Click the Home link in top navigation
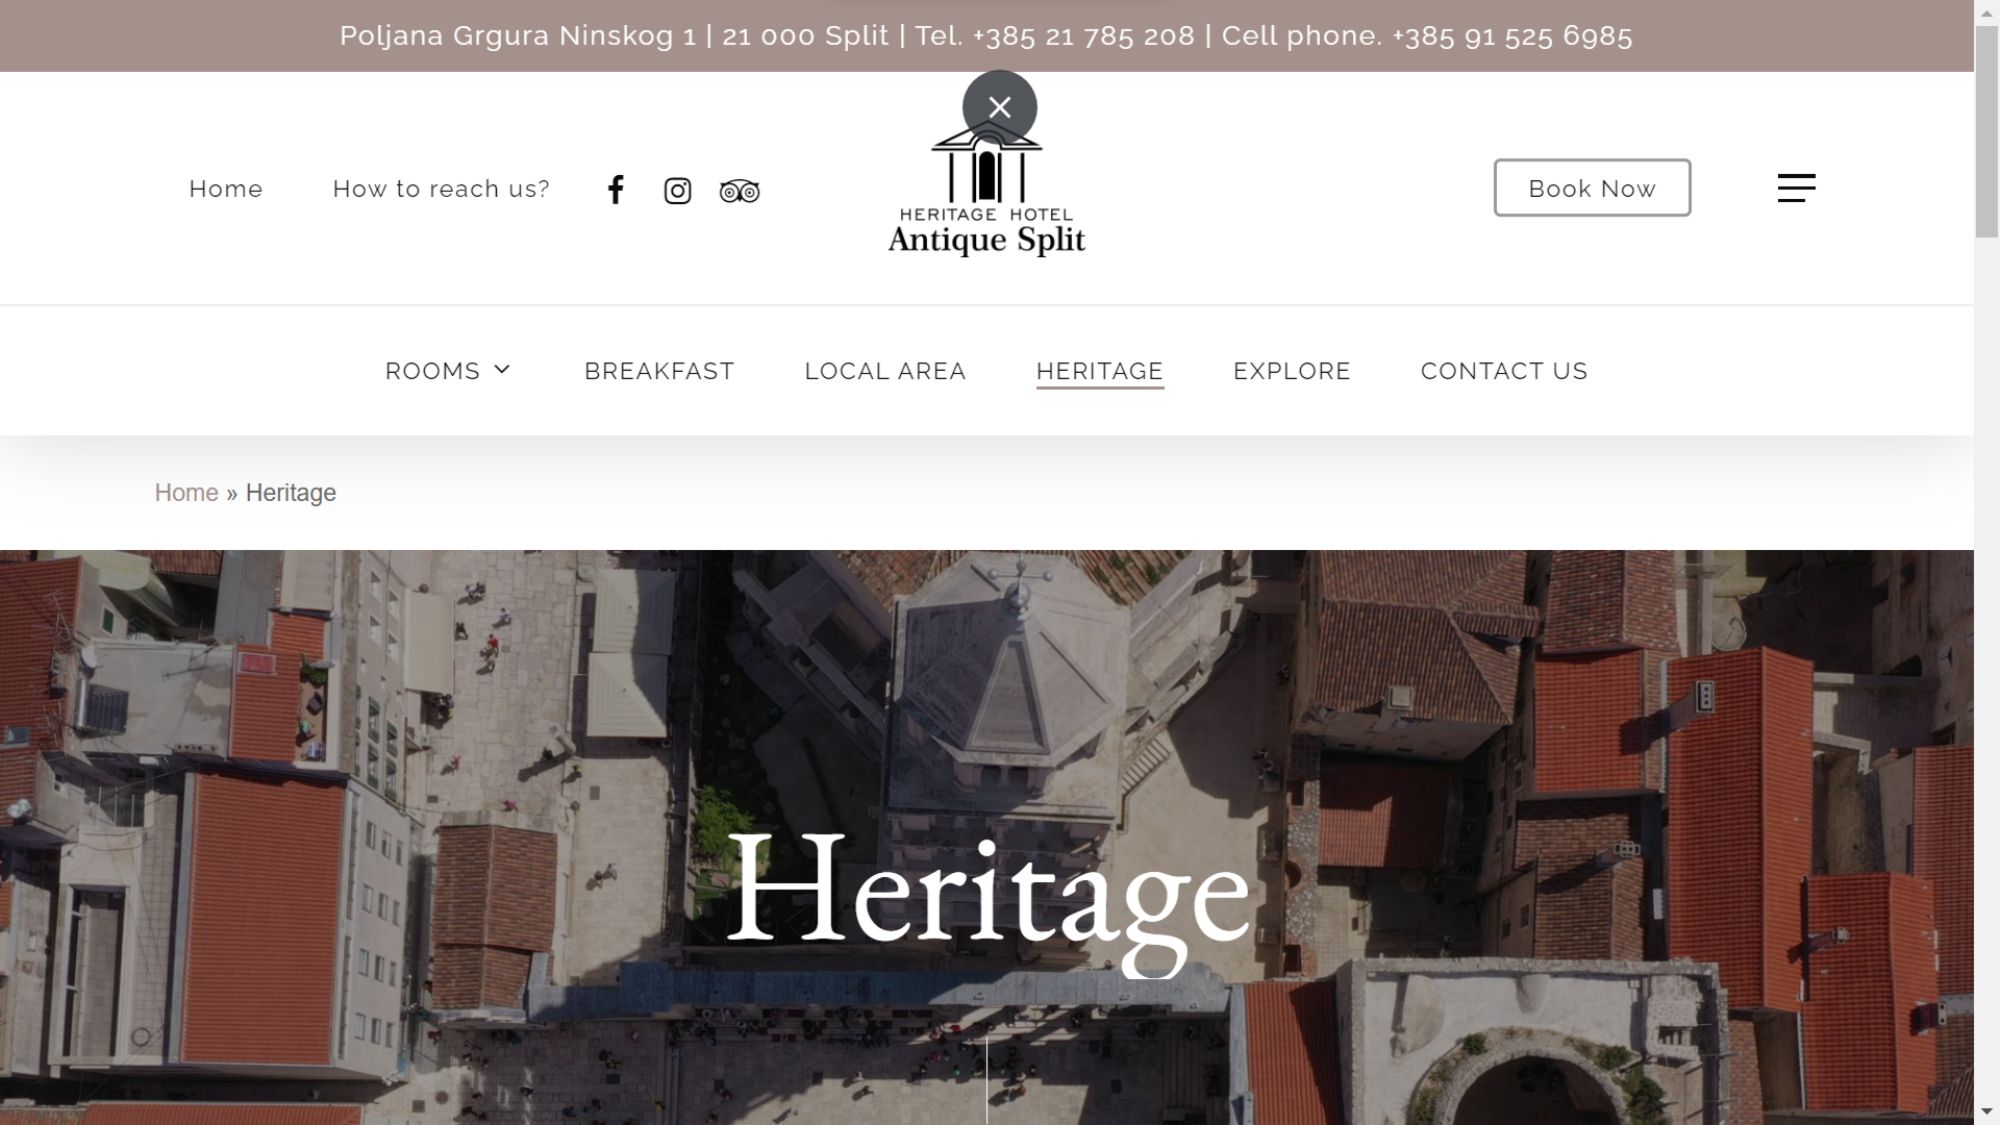Screen dimensions: 2000x1125 point(226,189)
